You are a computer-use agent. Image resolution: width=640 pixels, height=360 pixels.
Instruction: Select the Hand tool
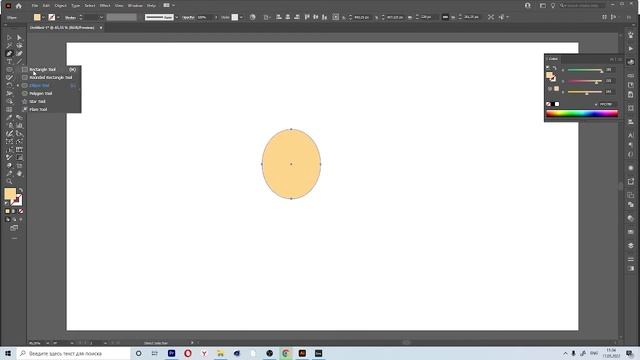pos(19,174)
